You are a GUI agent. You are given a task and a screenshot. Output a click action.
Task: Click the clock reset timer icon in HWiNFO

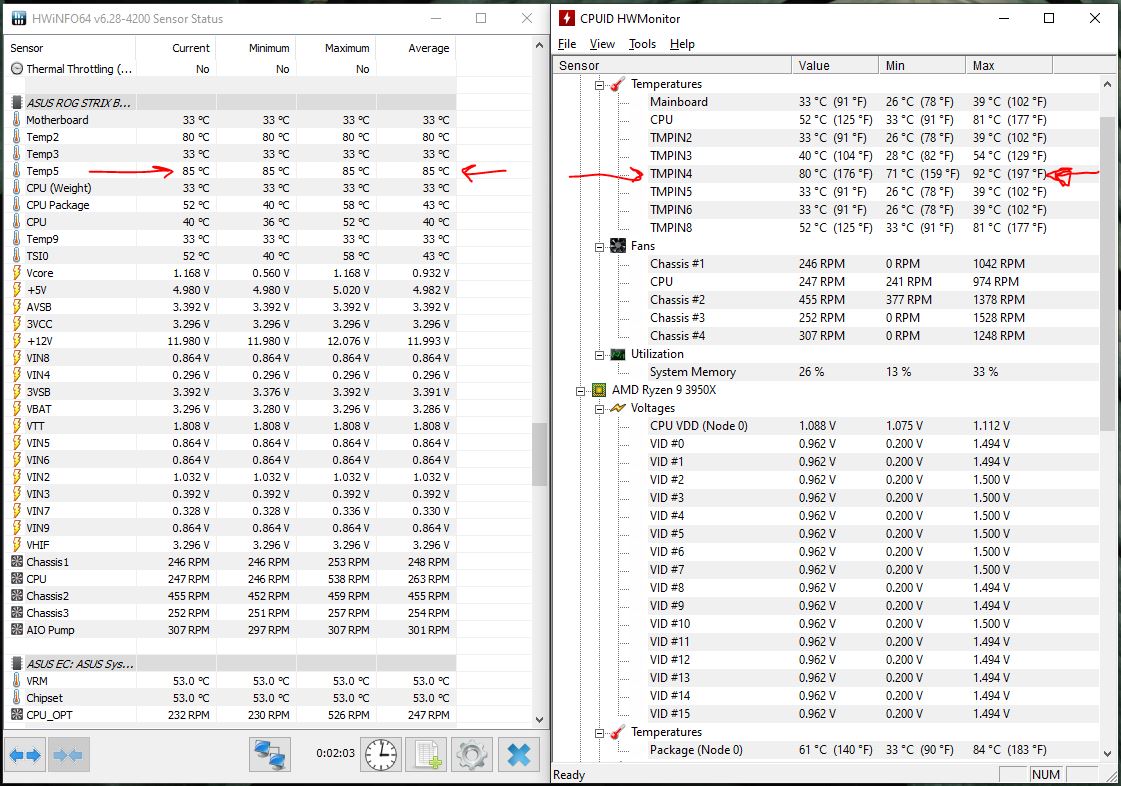381,755
